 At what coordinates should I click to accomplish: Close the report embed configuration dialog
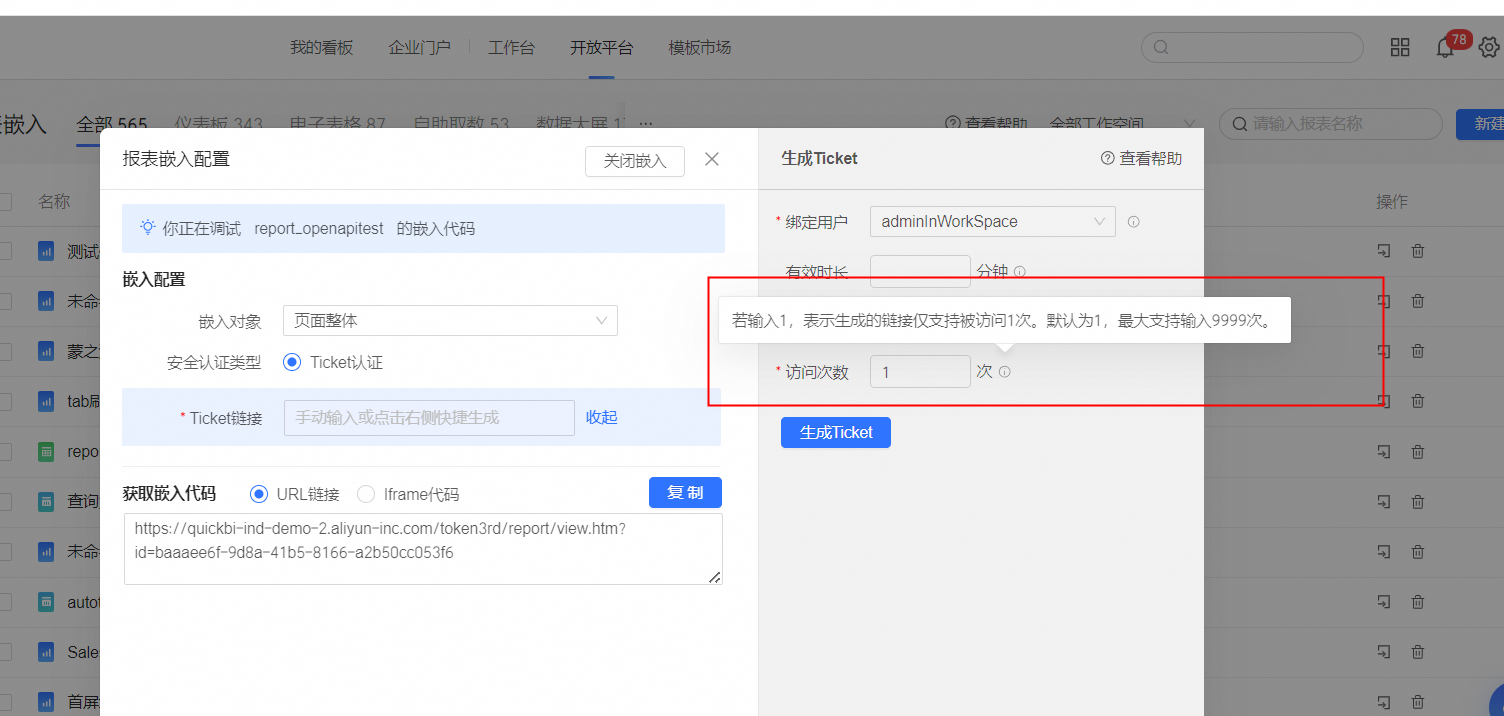pyautogui.click(x=712, y=159)
